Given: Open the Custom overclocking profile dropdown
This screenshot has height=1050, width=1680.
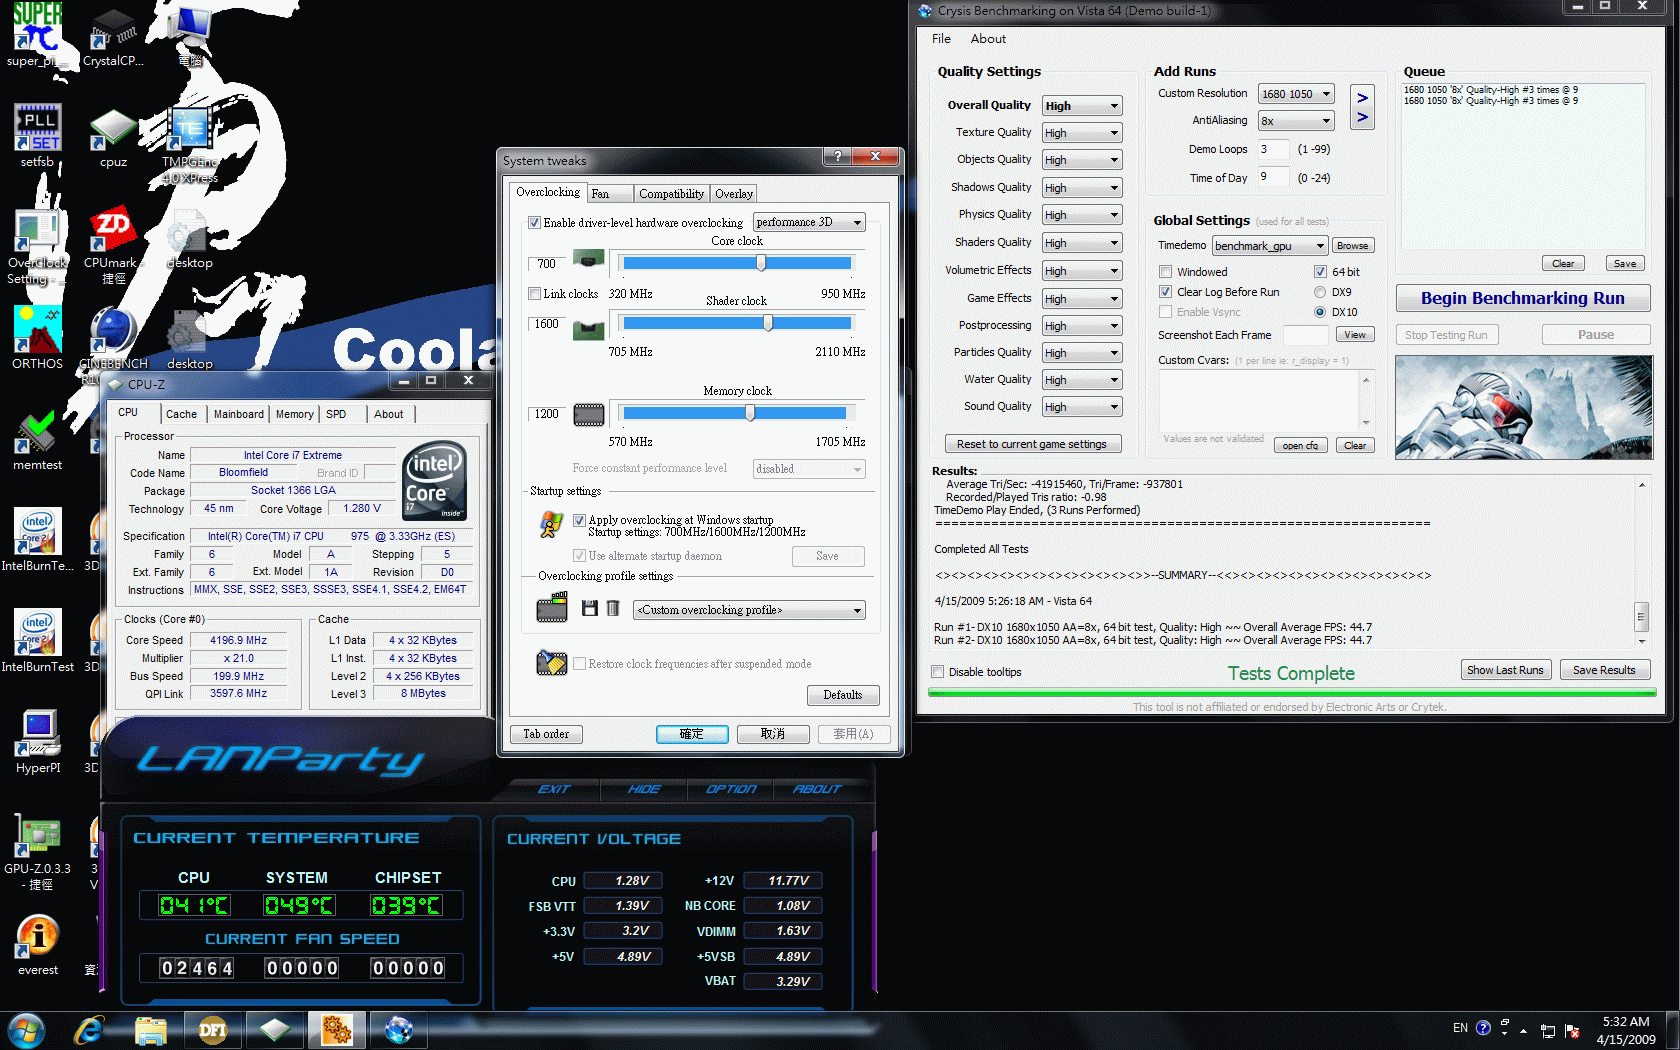Looking at the screenshot, I should pos(749,610).
